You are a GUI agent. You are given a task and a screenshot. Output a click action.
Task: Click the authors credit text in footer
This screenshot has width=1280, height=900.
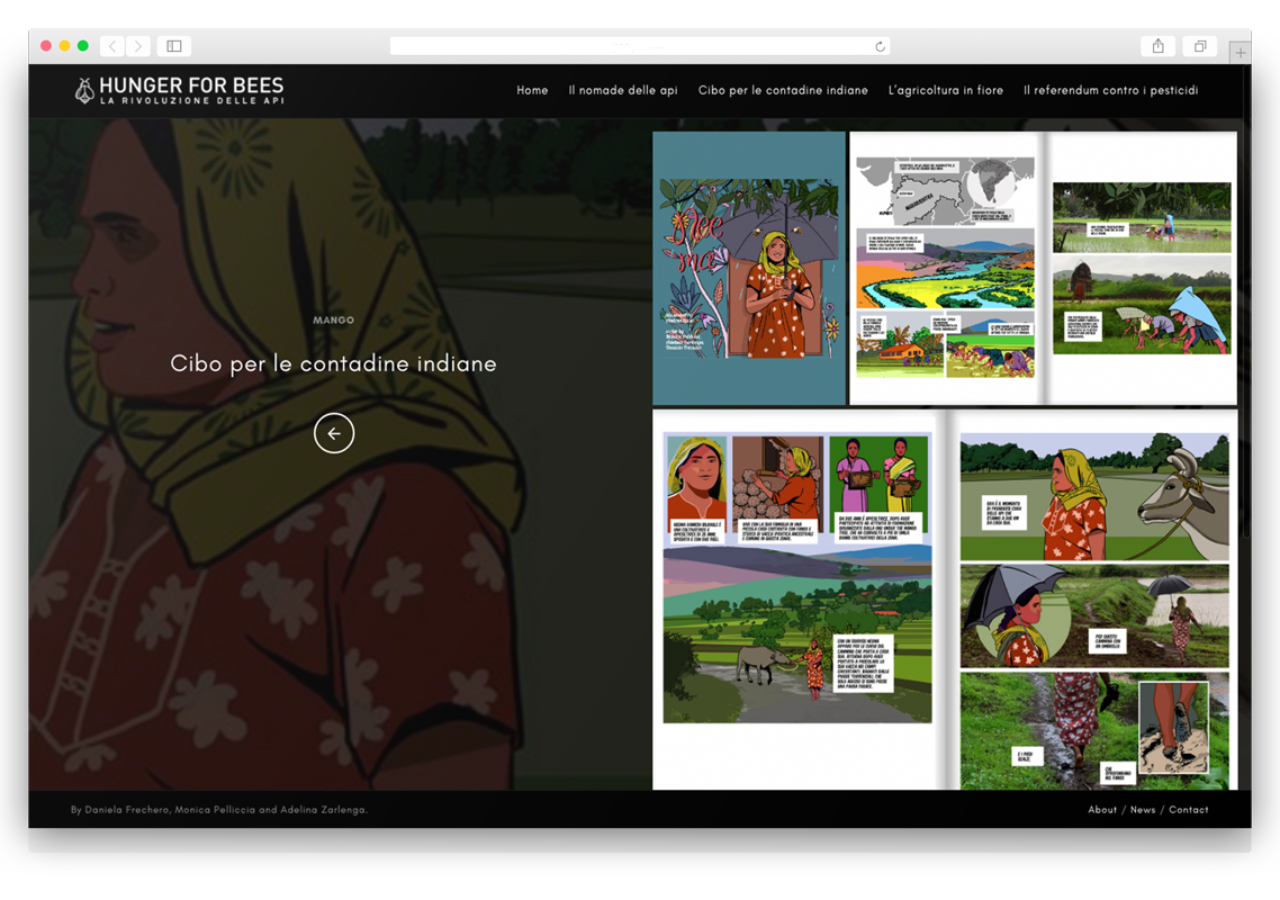click(x=219, y=810)
